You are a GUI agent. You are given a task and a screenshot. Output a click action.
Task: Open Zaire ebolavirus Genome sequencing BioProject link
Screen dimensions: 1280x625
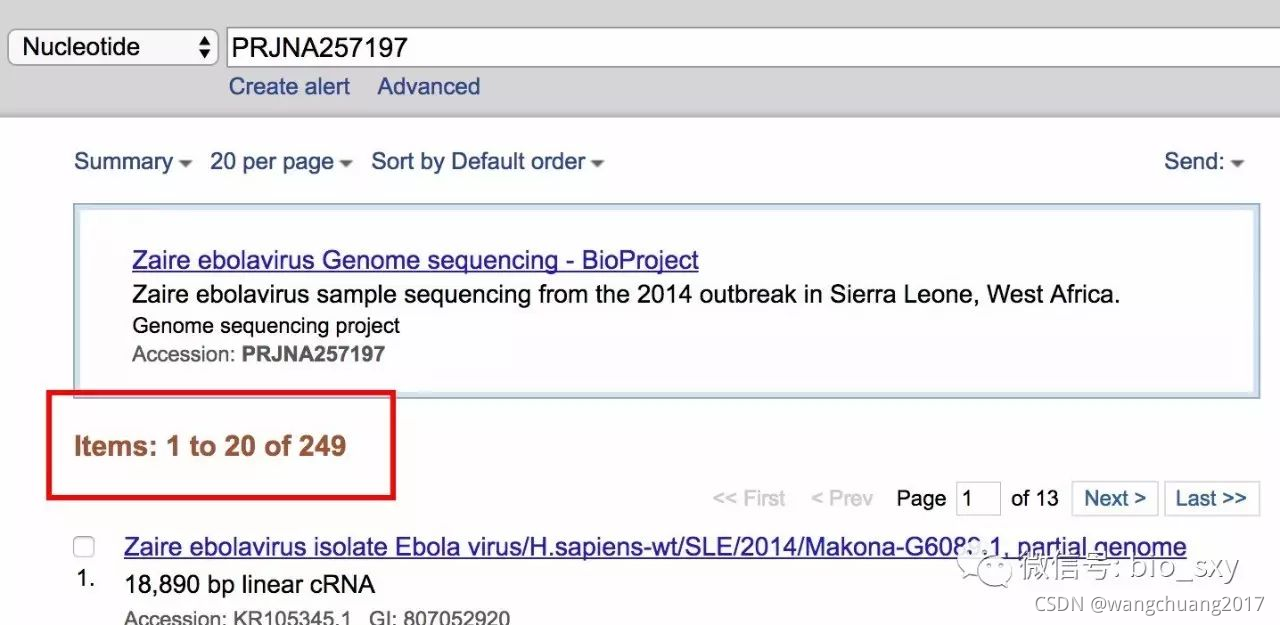[415, 261]
